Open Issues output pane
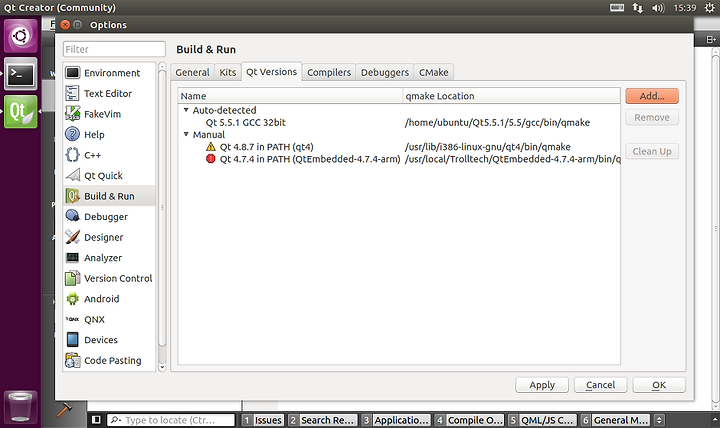Screen dimensions: 720x428 pyautogui.click(x=263, y=420)
